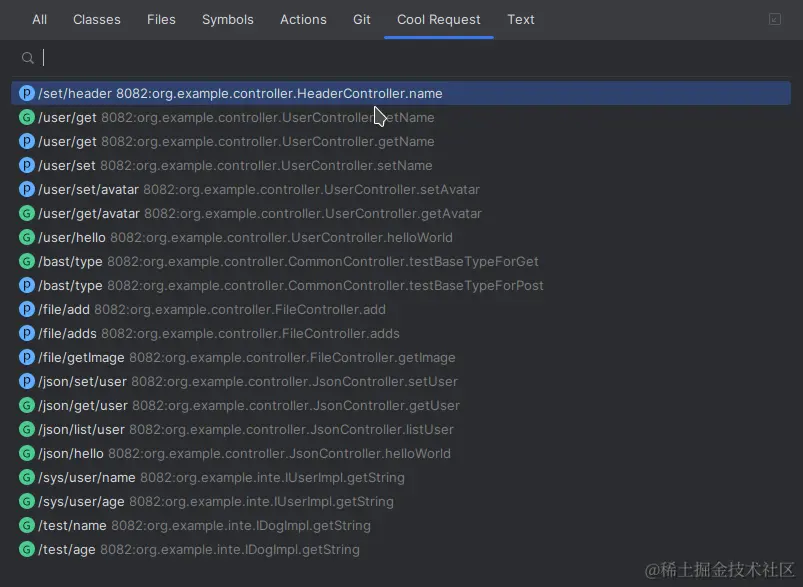Switch to the Git tab
803x587 pixels.
click(362, 19)
